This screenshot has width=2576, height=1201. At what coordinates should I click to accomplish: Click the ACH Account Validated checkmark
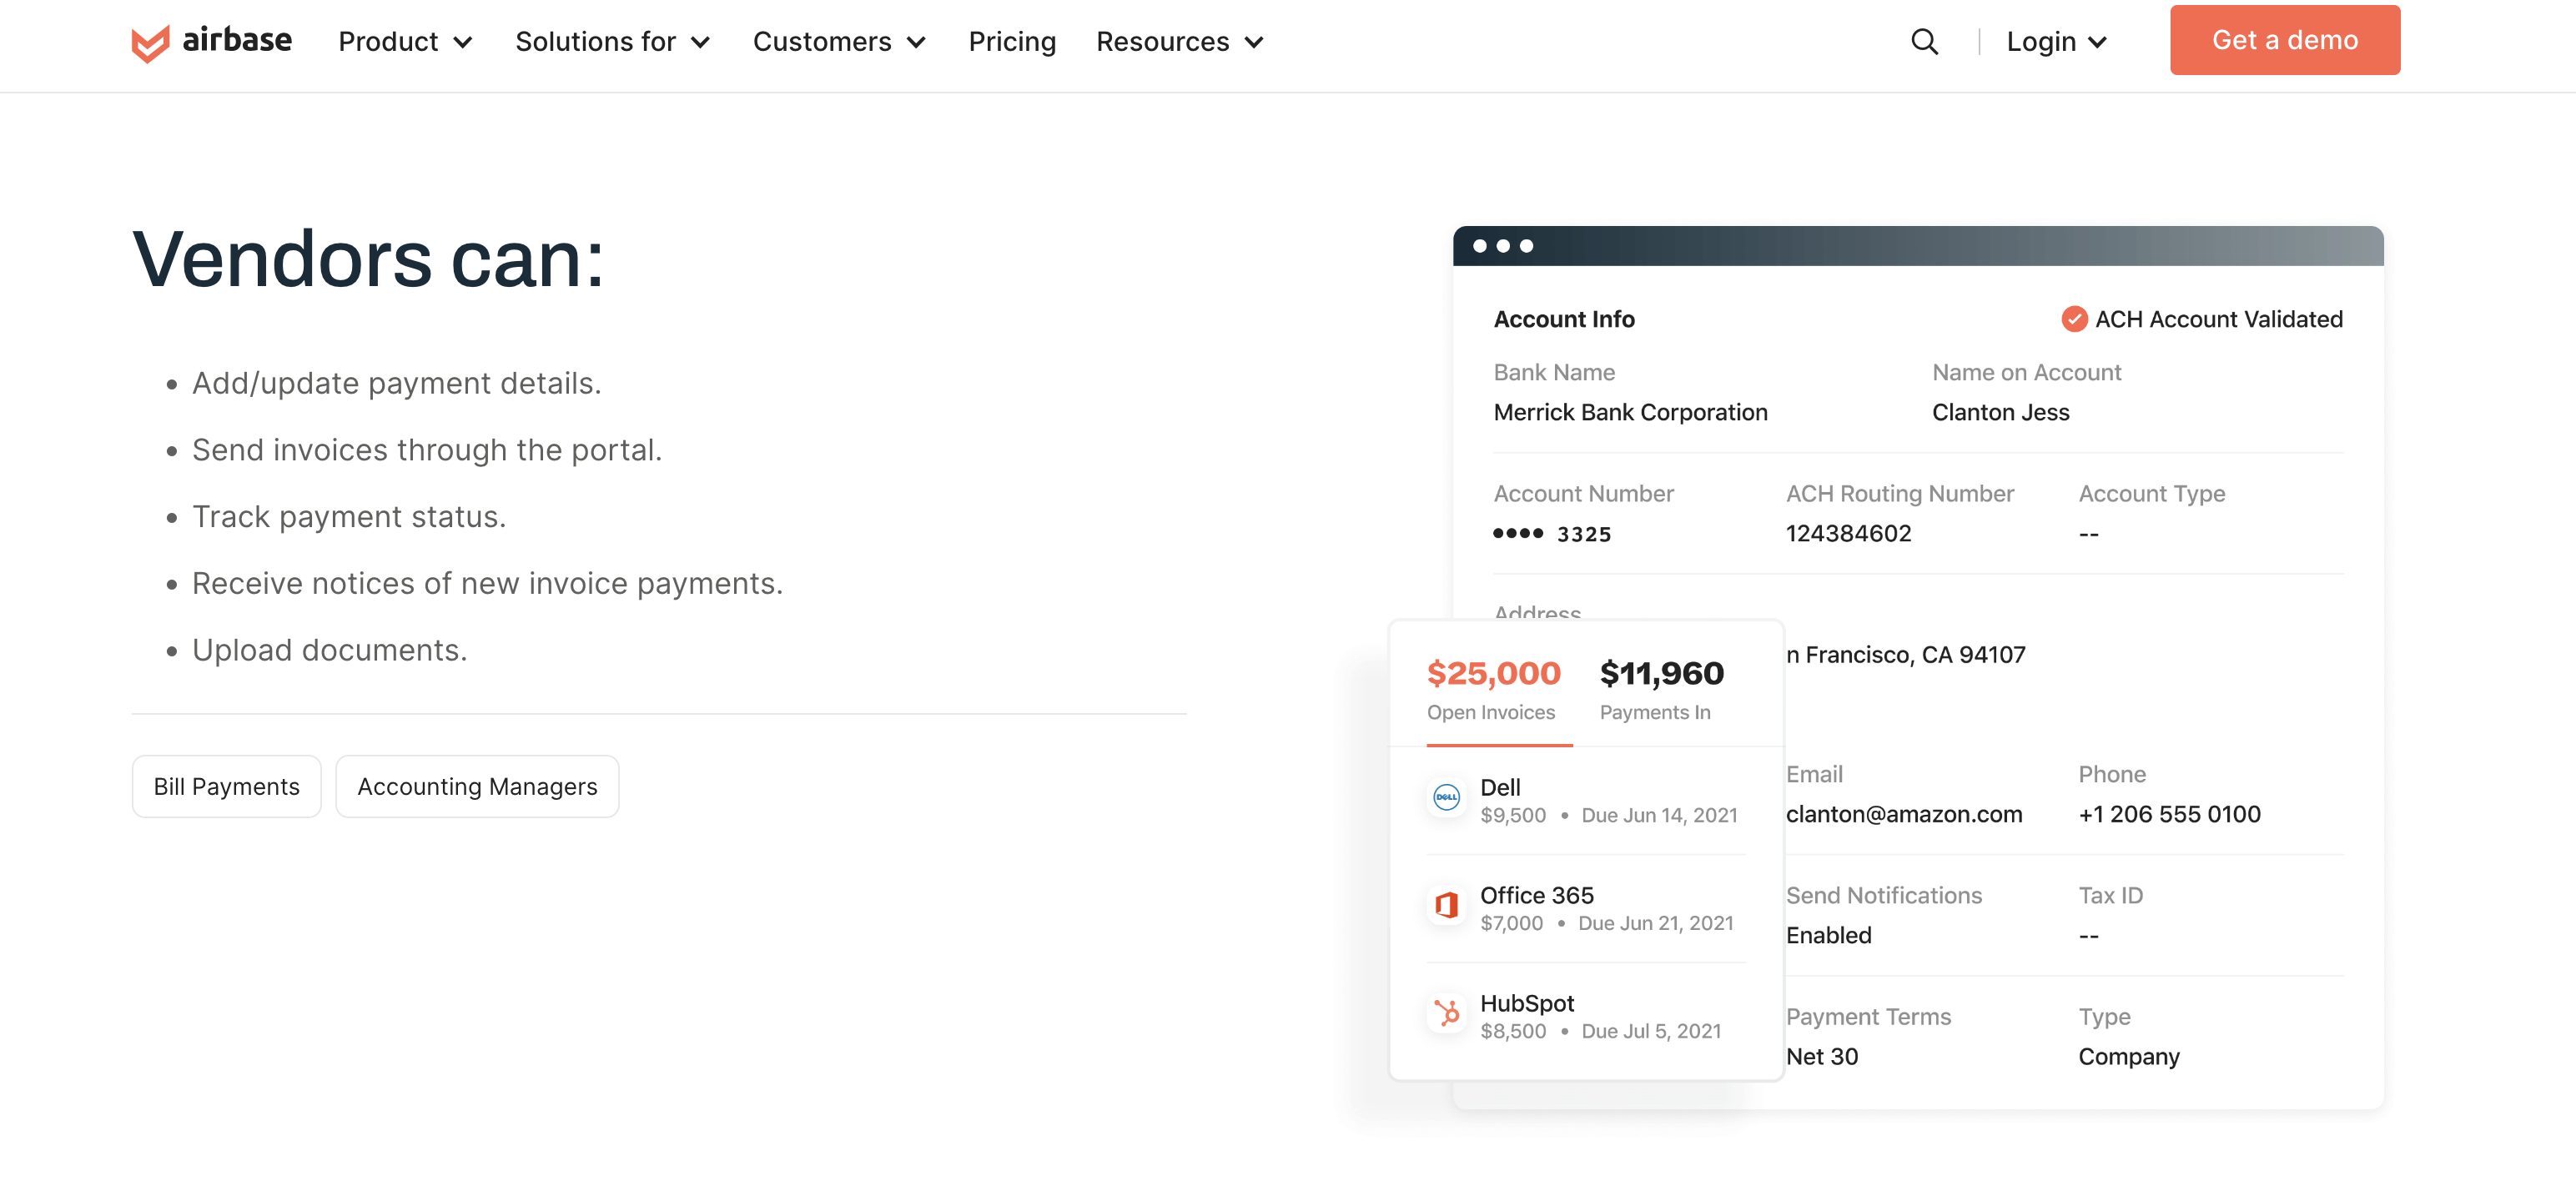coord(2074,319)
